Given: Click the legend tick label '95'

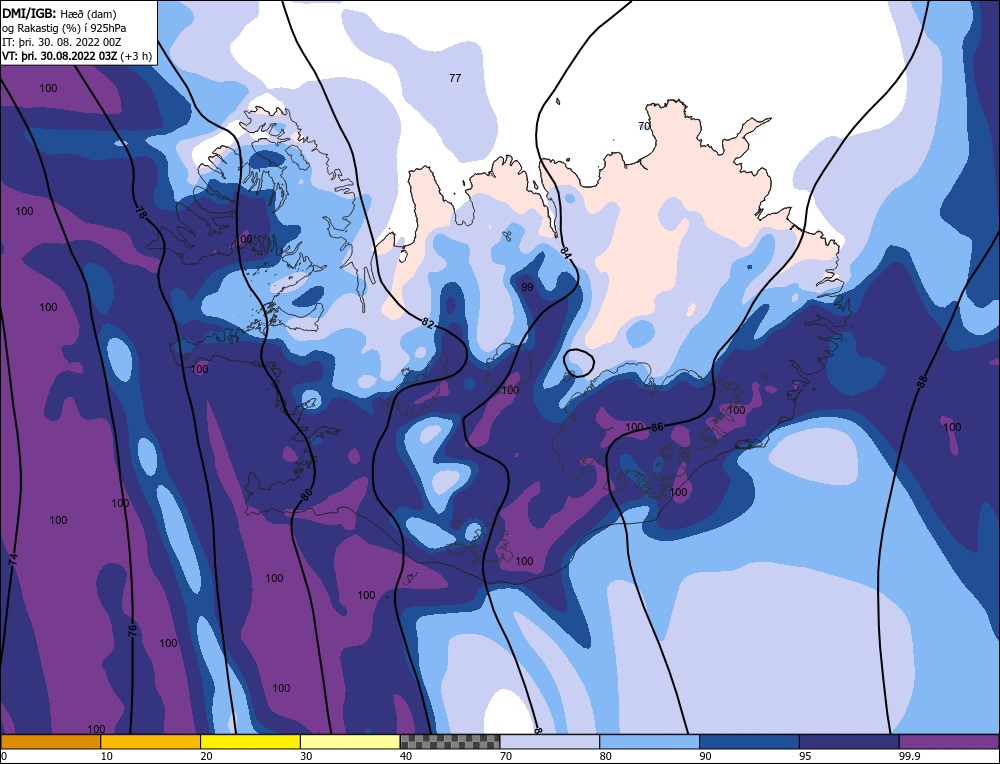Looking at the screenshot, I should (805, 756).
